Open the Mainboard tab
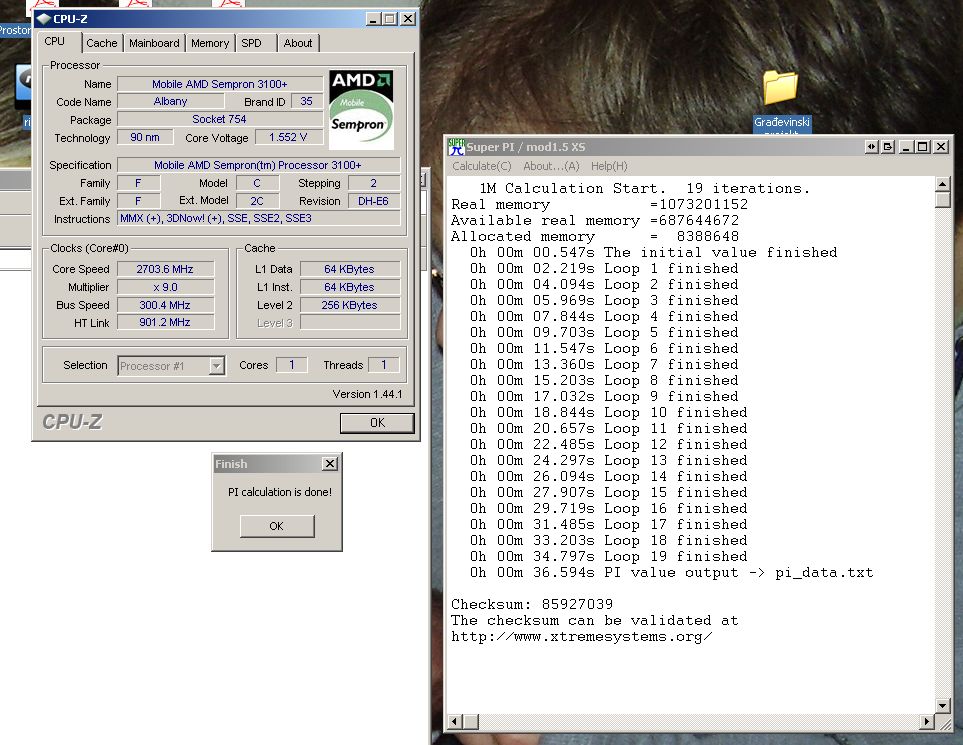 154,43
